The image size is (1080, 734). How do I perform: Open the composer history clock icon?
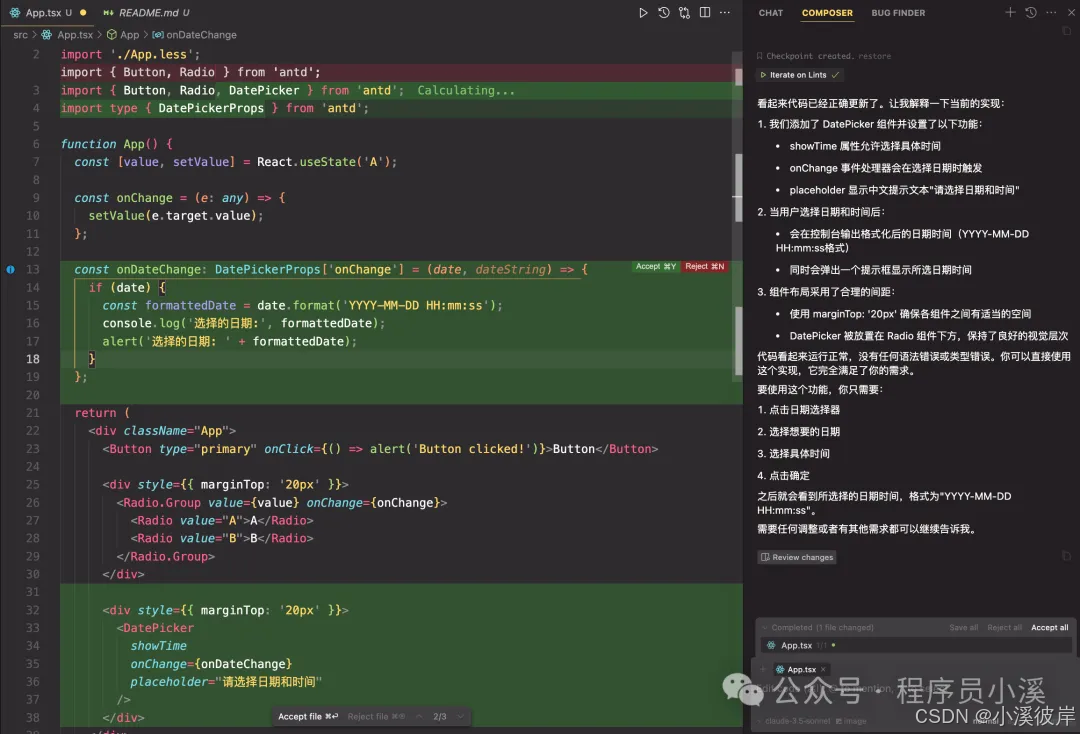tap(1030, 12)
